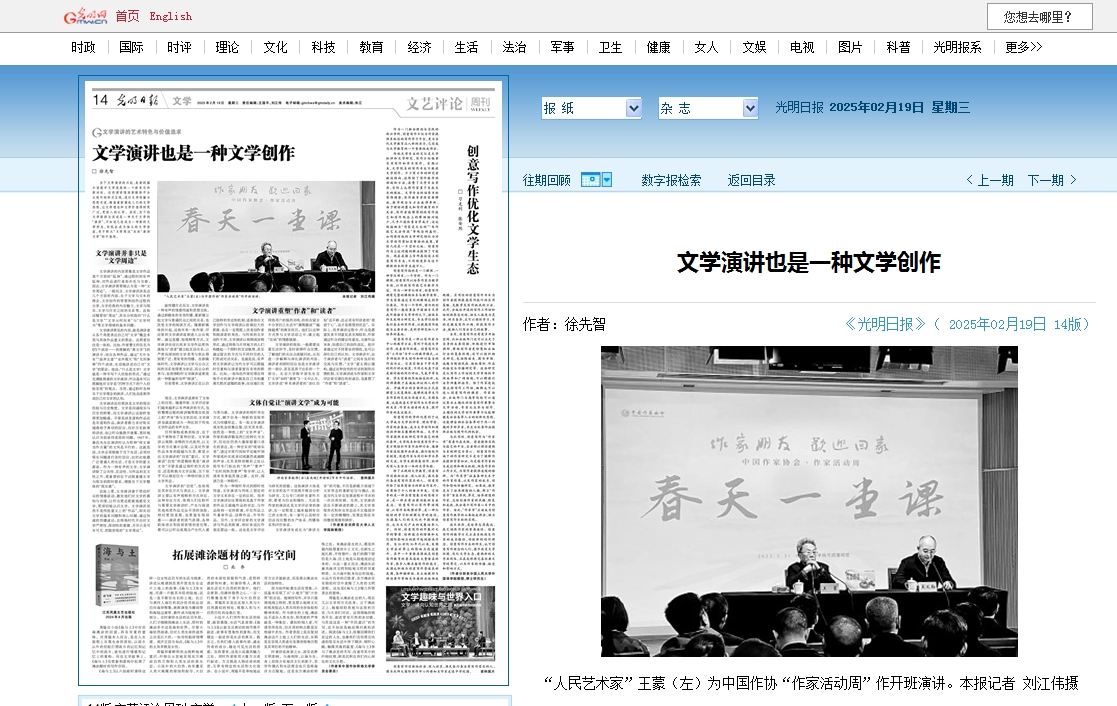Expand the calendar dropdown arrow
Viewport: 1117px width, 706px height.
point(606,180)
